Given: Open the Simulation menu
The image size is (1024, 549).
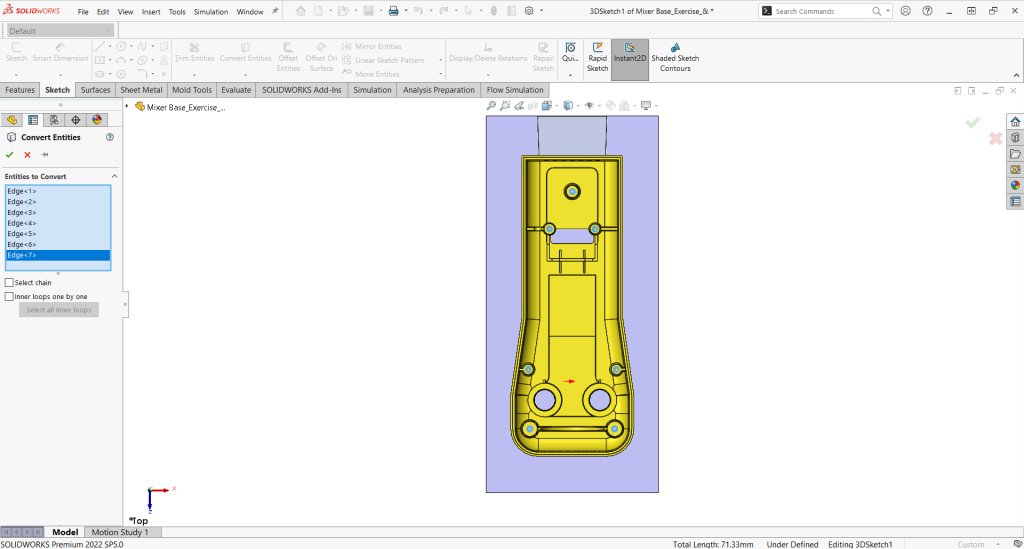Looking at the screenshot, I should pos(210,12).
